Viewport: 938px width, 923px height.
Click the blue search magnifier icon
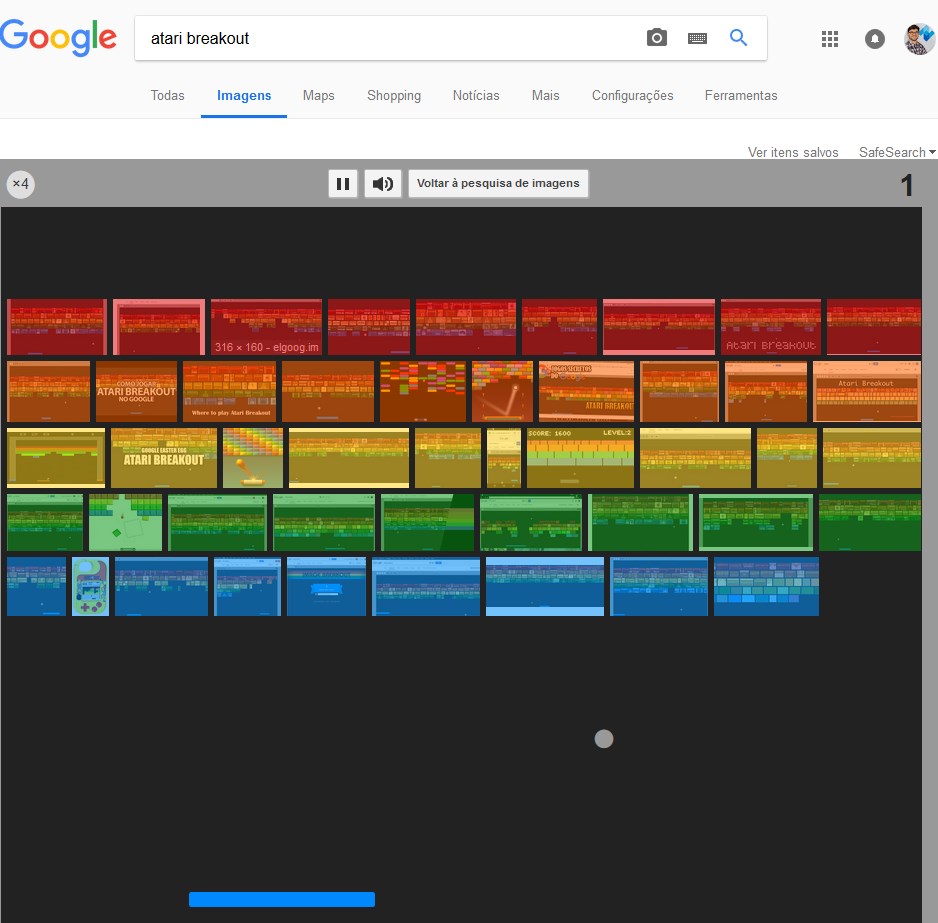pos(739,38)
